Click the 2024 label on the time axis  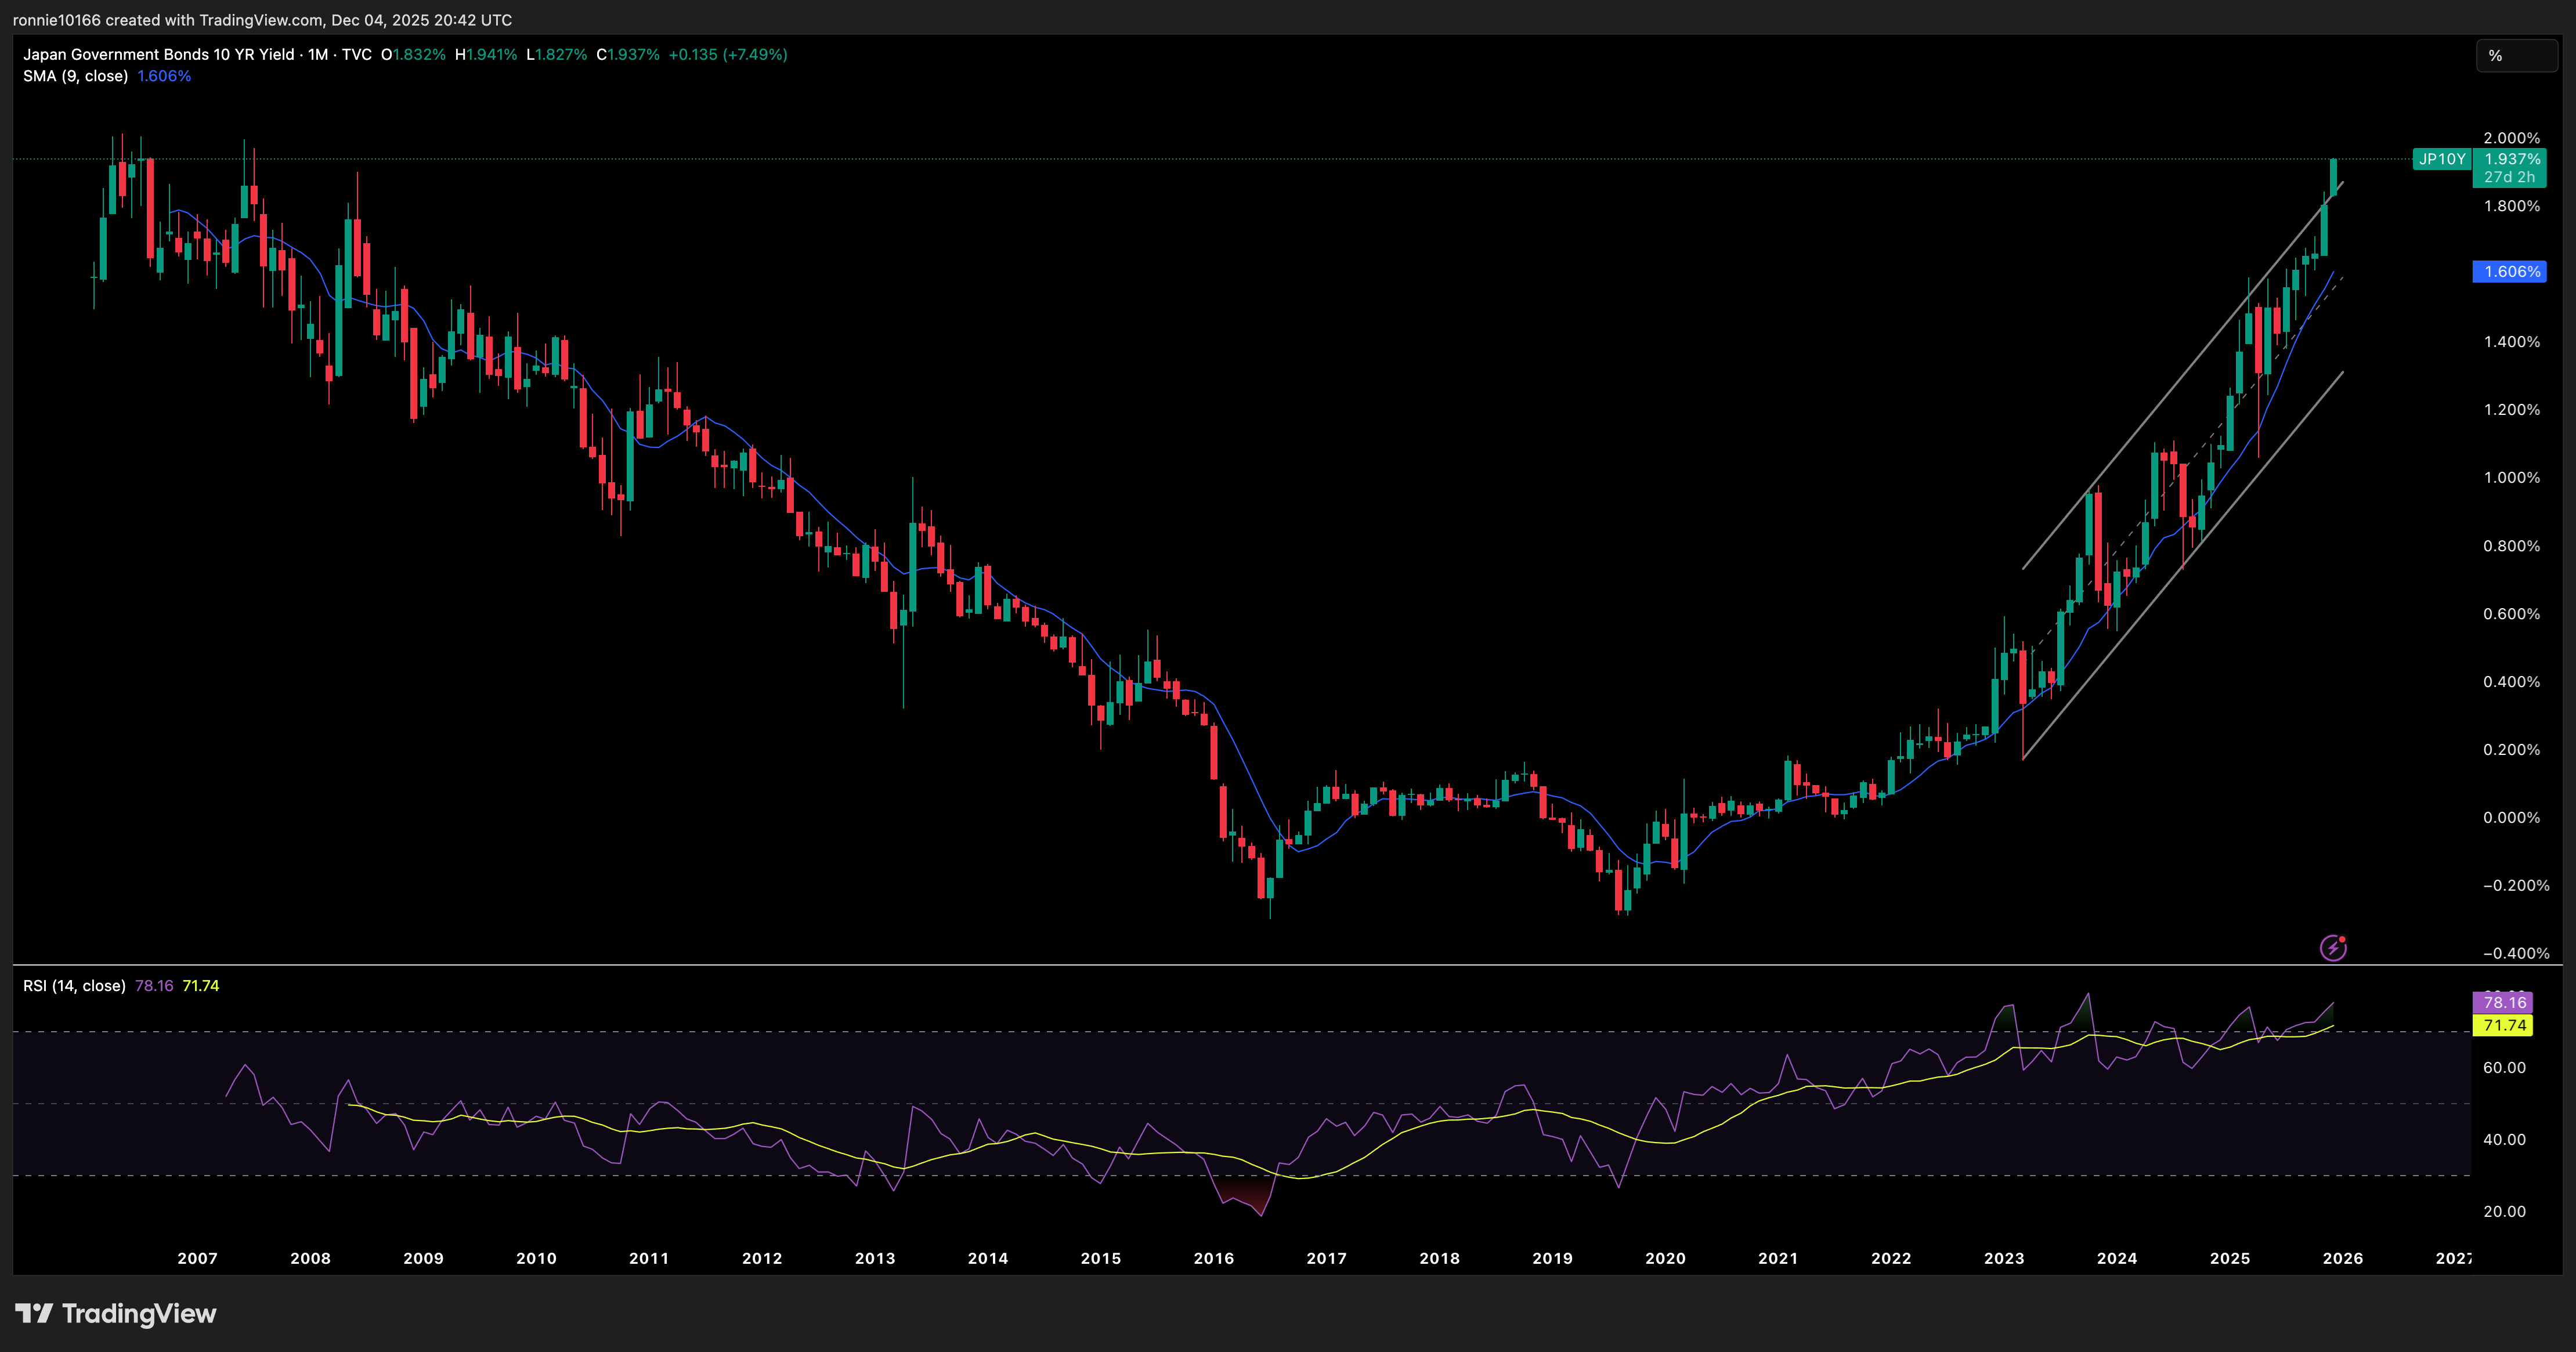coord(2119,1259)
